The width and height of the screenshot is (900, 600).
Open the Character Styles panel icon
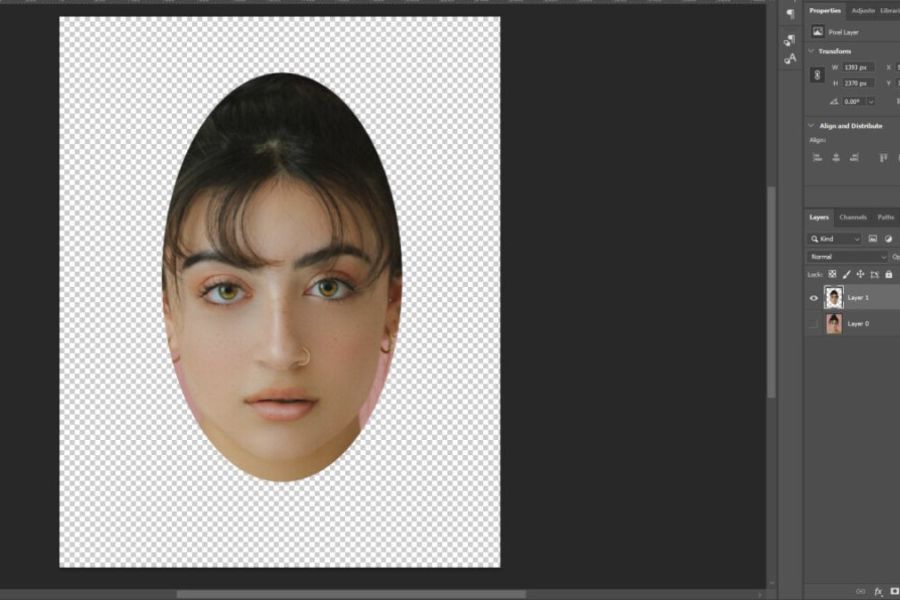pos(790,58)
